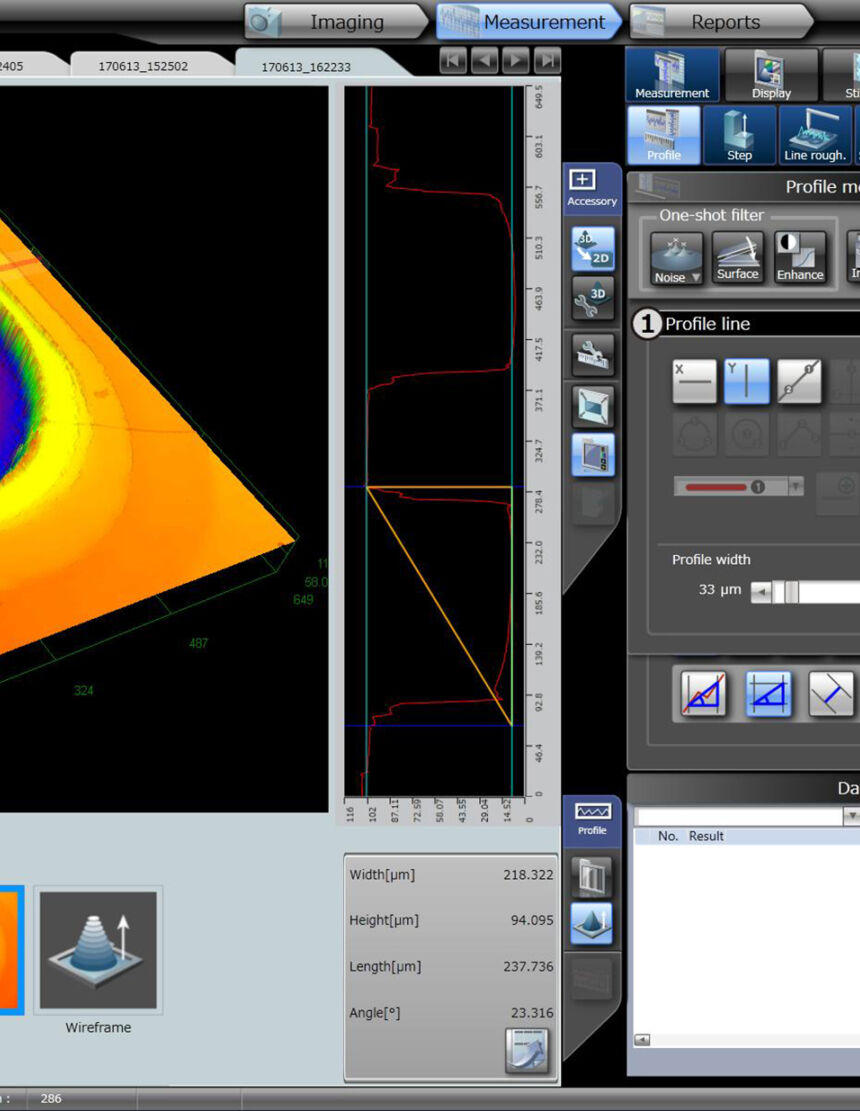Image resolution: width=860 pixels, height=1111 pixels.
Task: Select angle measurement with red line icon
Action: (x=703, y=694)
